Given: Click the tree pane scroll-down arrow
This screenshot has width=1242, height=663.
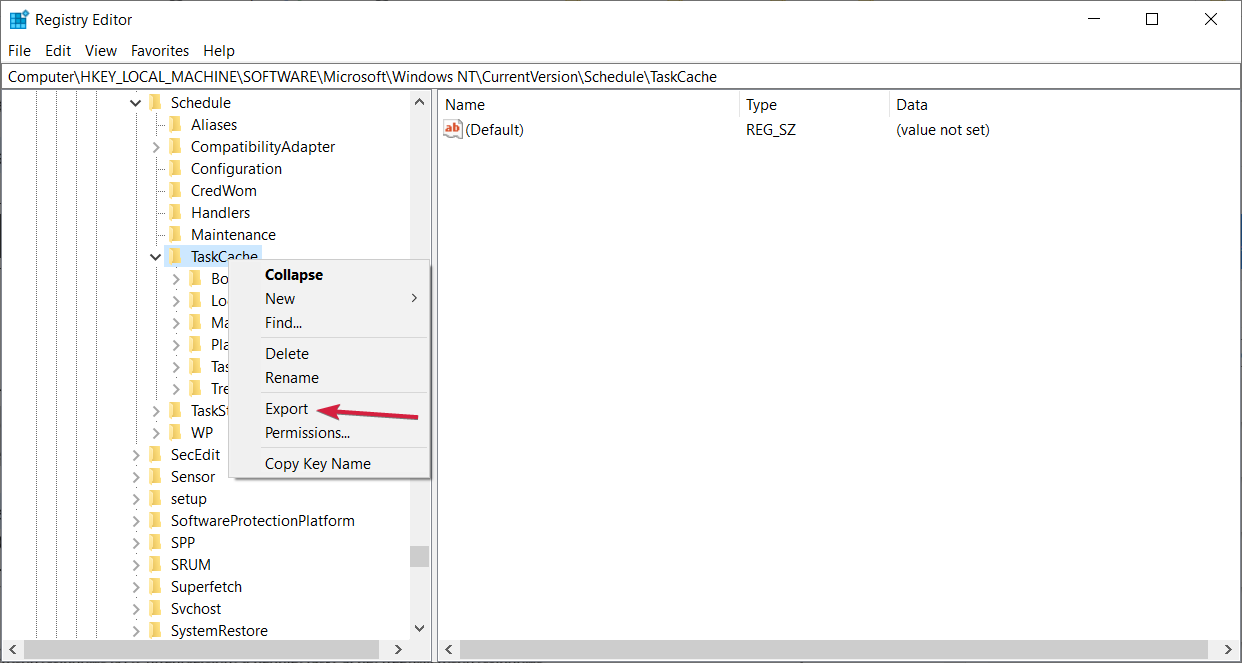Looking at the screenshot, I should click(419, 629).
